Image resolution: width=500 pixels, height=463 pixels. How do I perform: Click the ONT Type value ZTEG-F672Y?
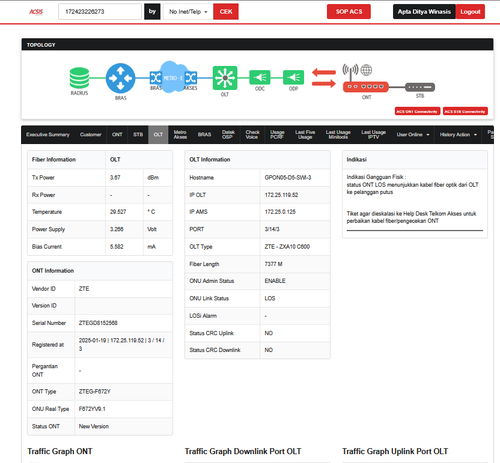coord(94,392)
